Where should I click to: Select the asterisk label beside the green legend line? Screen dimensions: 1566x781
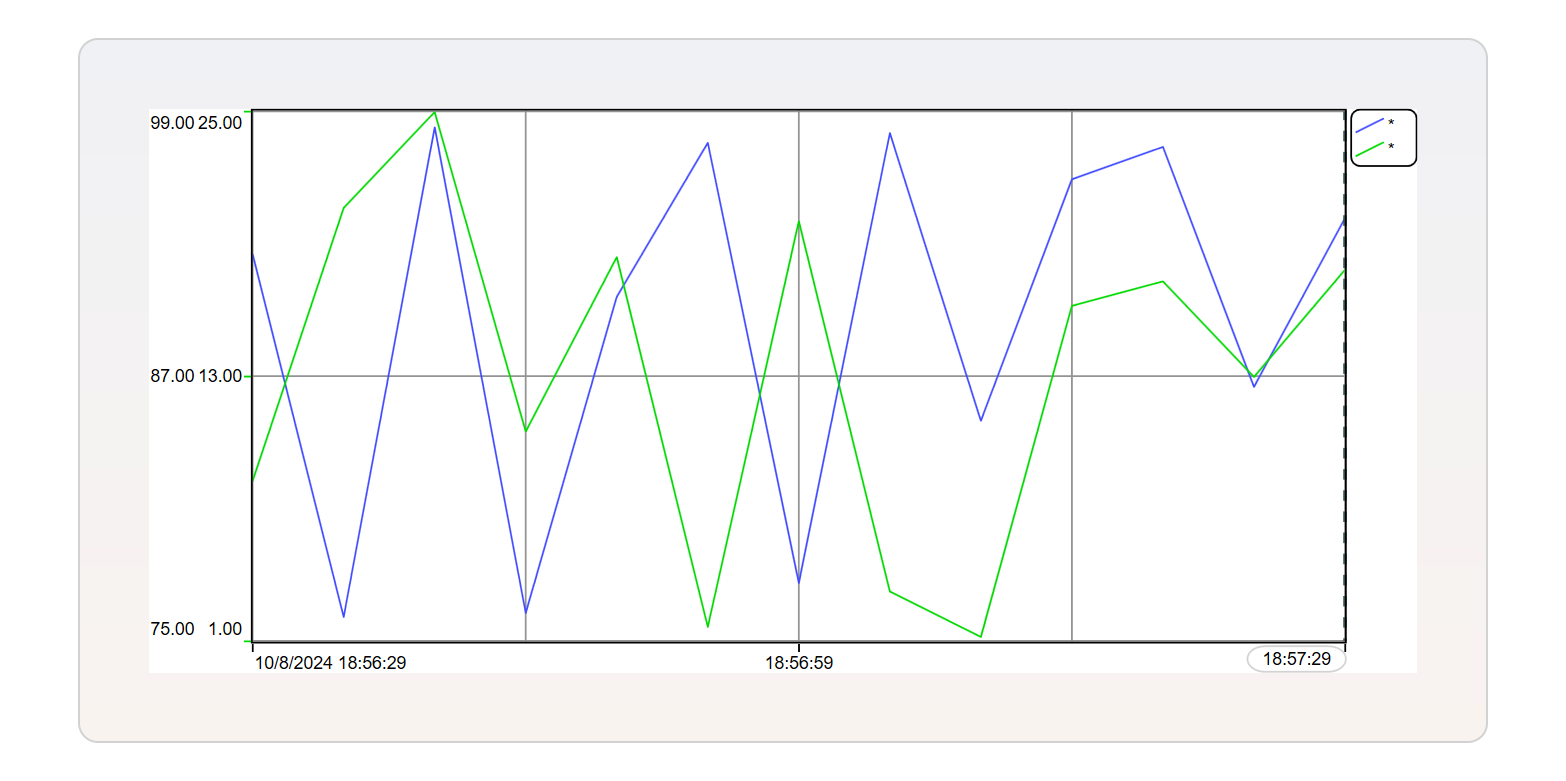(x=1391, y=148)
